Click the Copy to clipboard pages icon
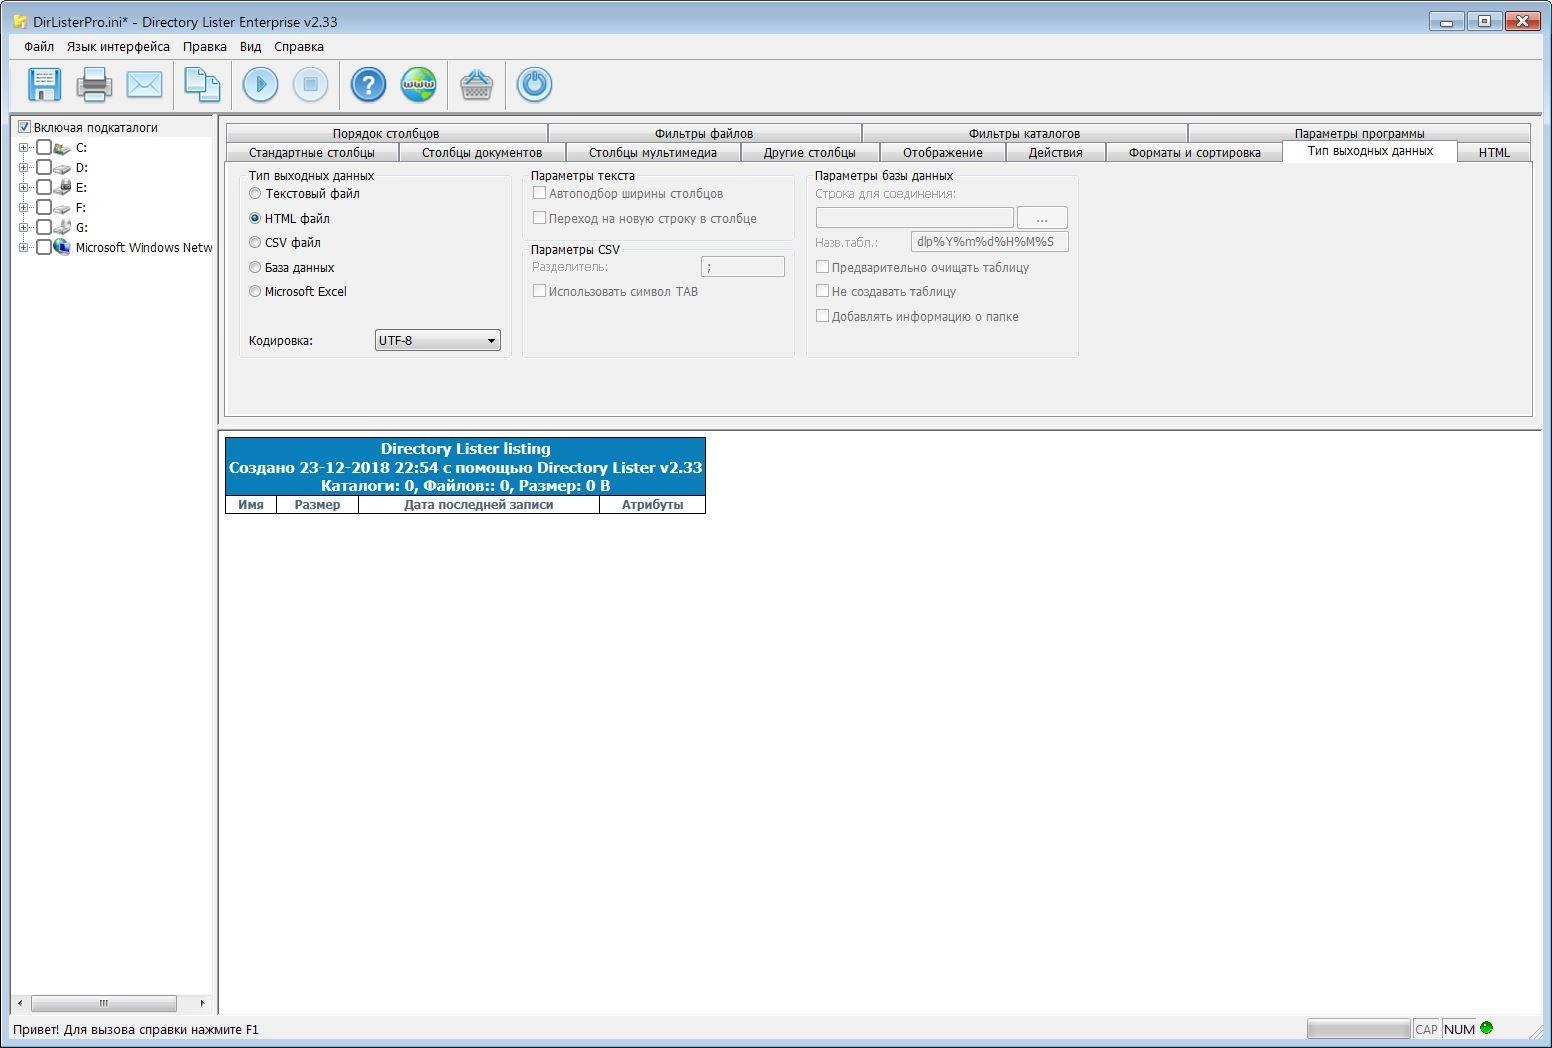 point(202,85)
